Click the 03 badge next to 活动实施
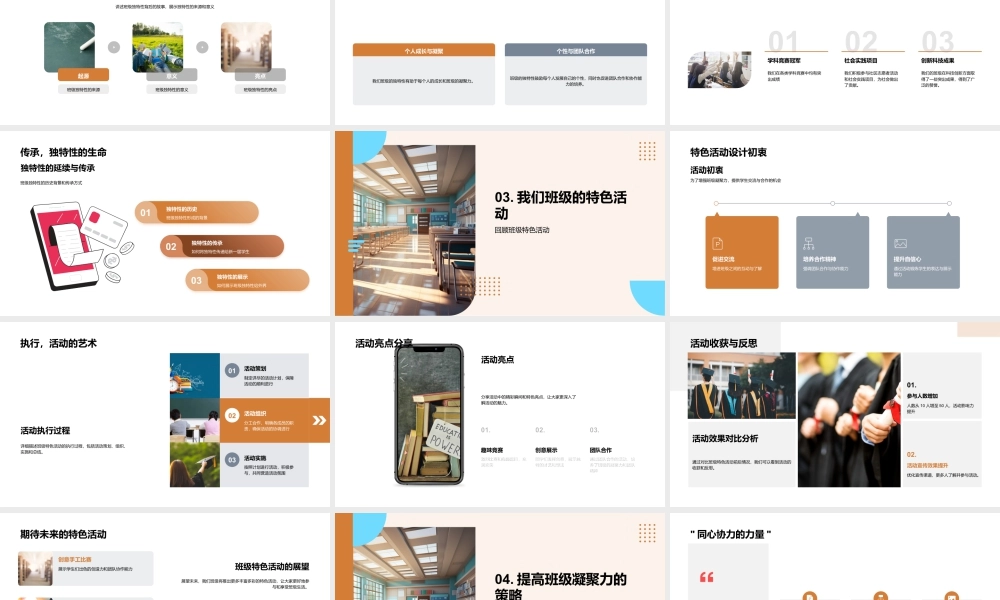 click(232, 460)
